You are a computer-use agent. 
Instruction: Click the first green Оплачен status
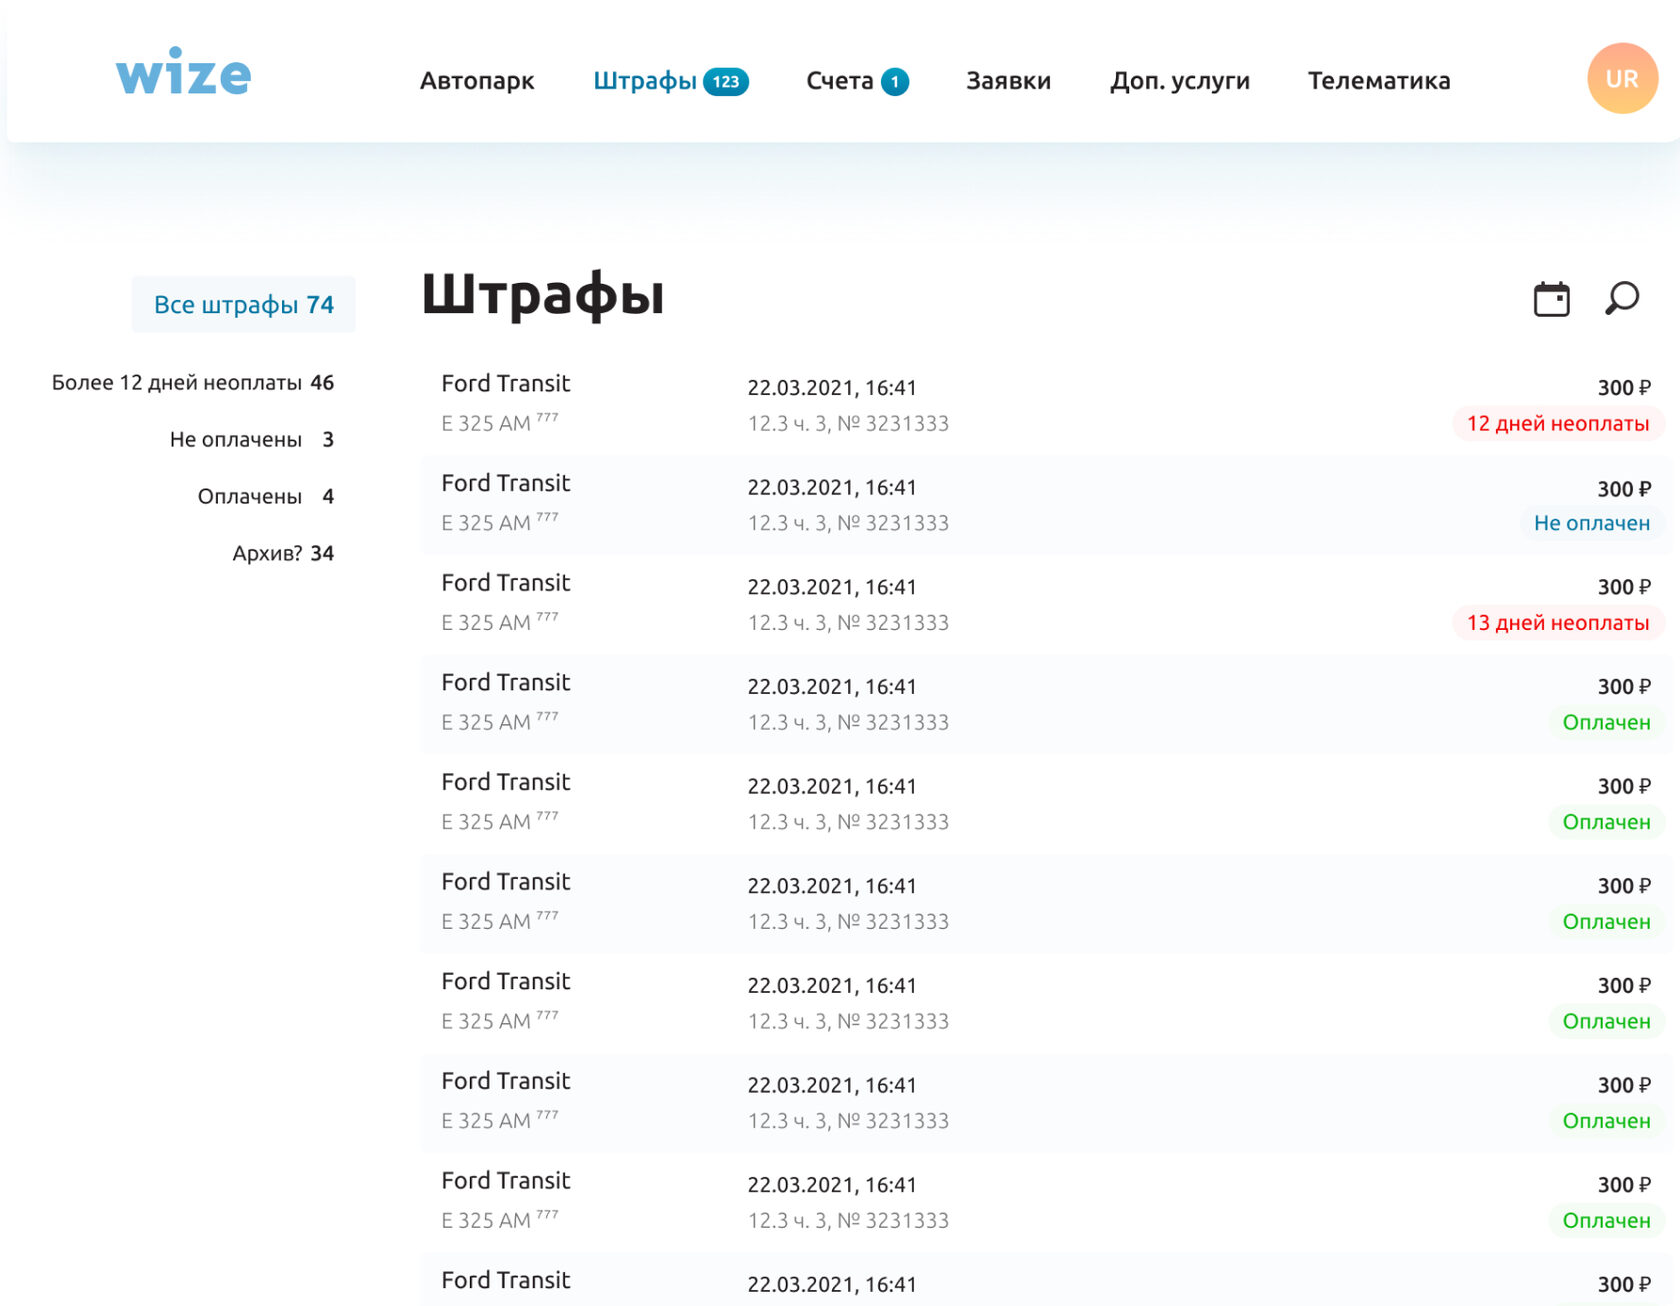pyautogui.click(x=1605, y=723)
